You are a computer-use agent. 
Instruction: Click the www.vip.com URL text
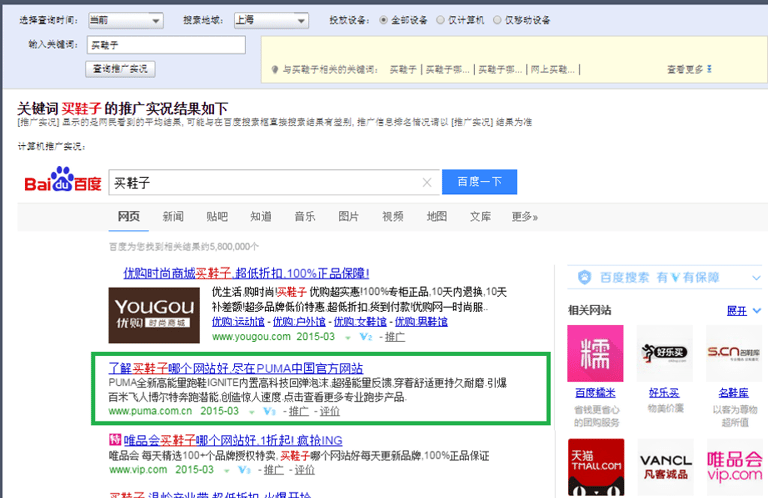click(x=138, y=470)
